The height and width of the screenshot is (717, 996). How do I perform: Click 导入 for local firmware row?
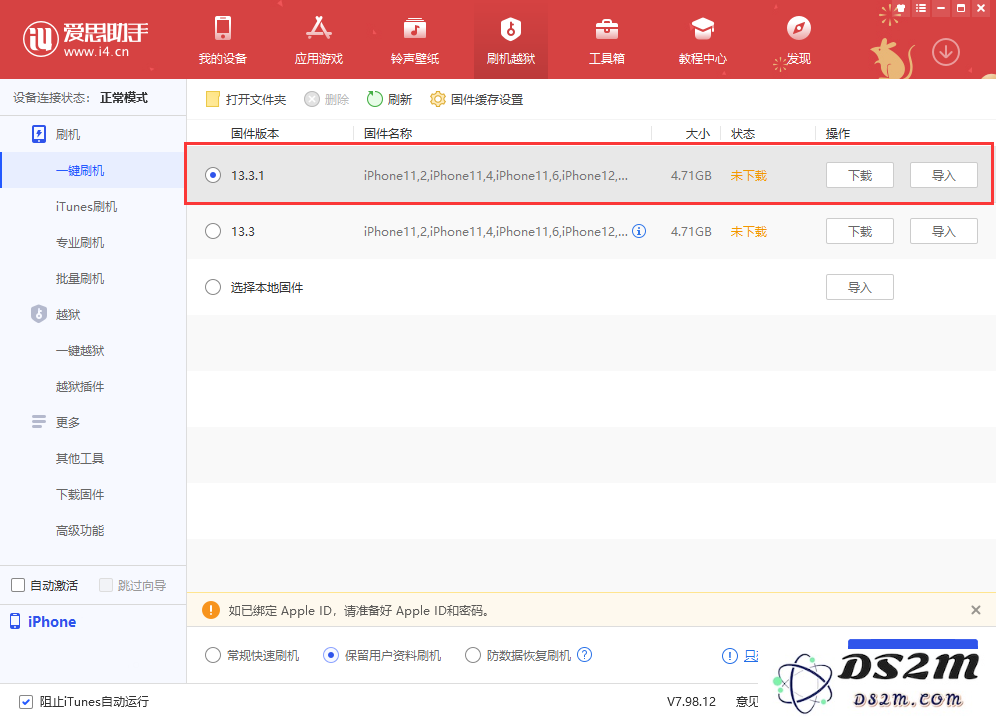[859, 287]
